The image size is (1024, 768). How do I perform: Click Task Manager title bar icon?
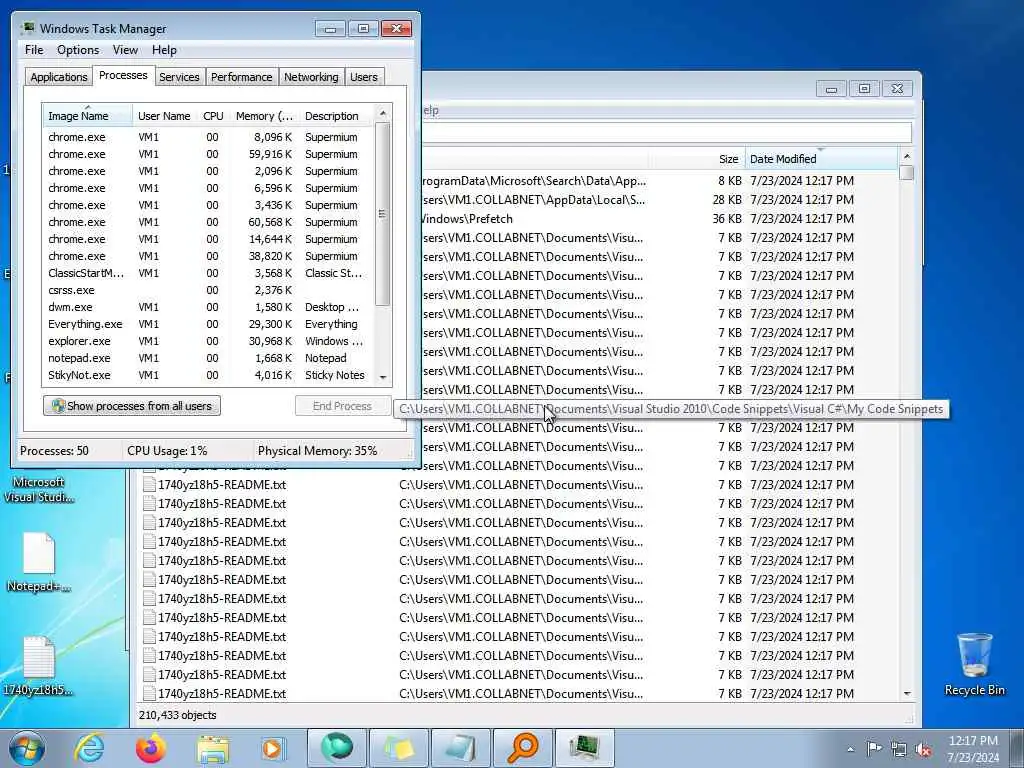(x=27, y=28)
